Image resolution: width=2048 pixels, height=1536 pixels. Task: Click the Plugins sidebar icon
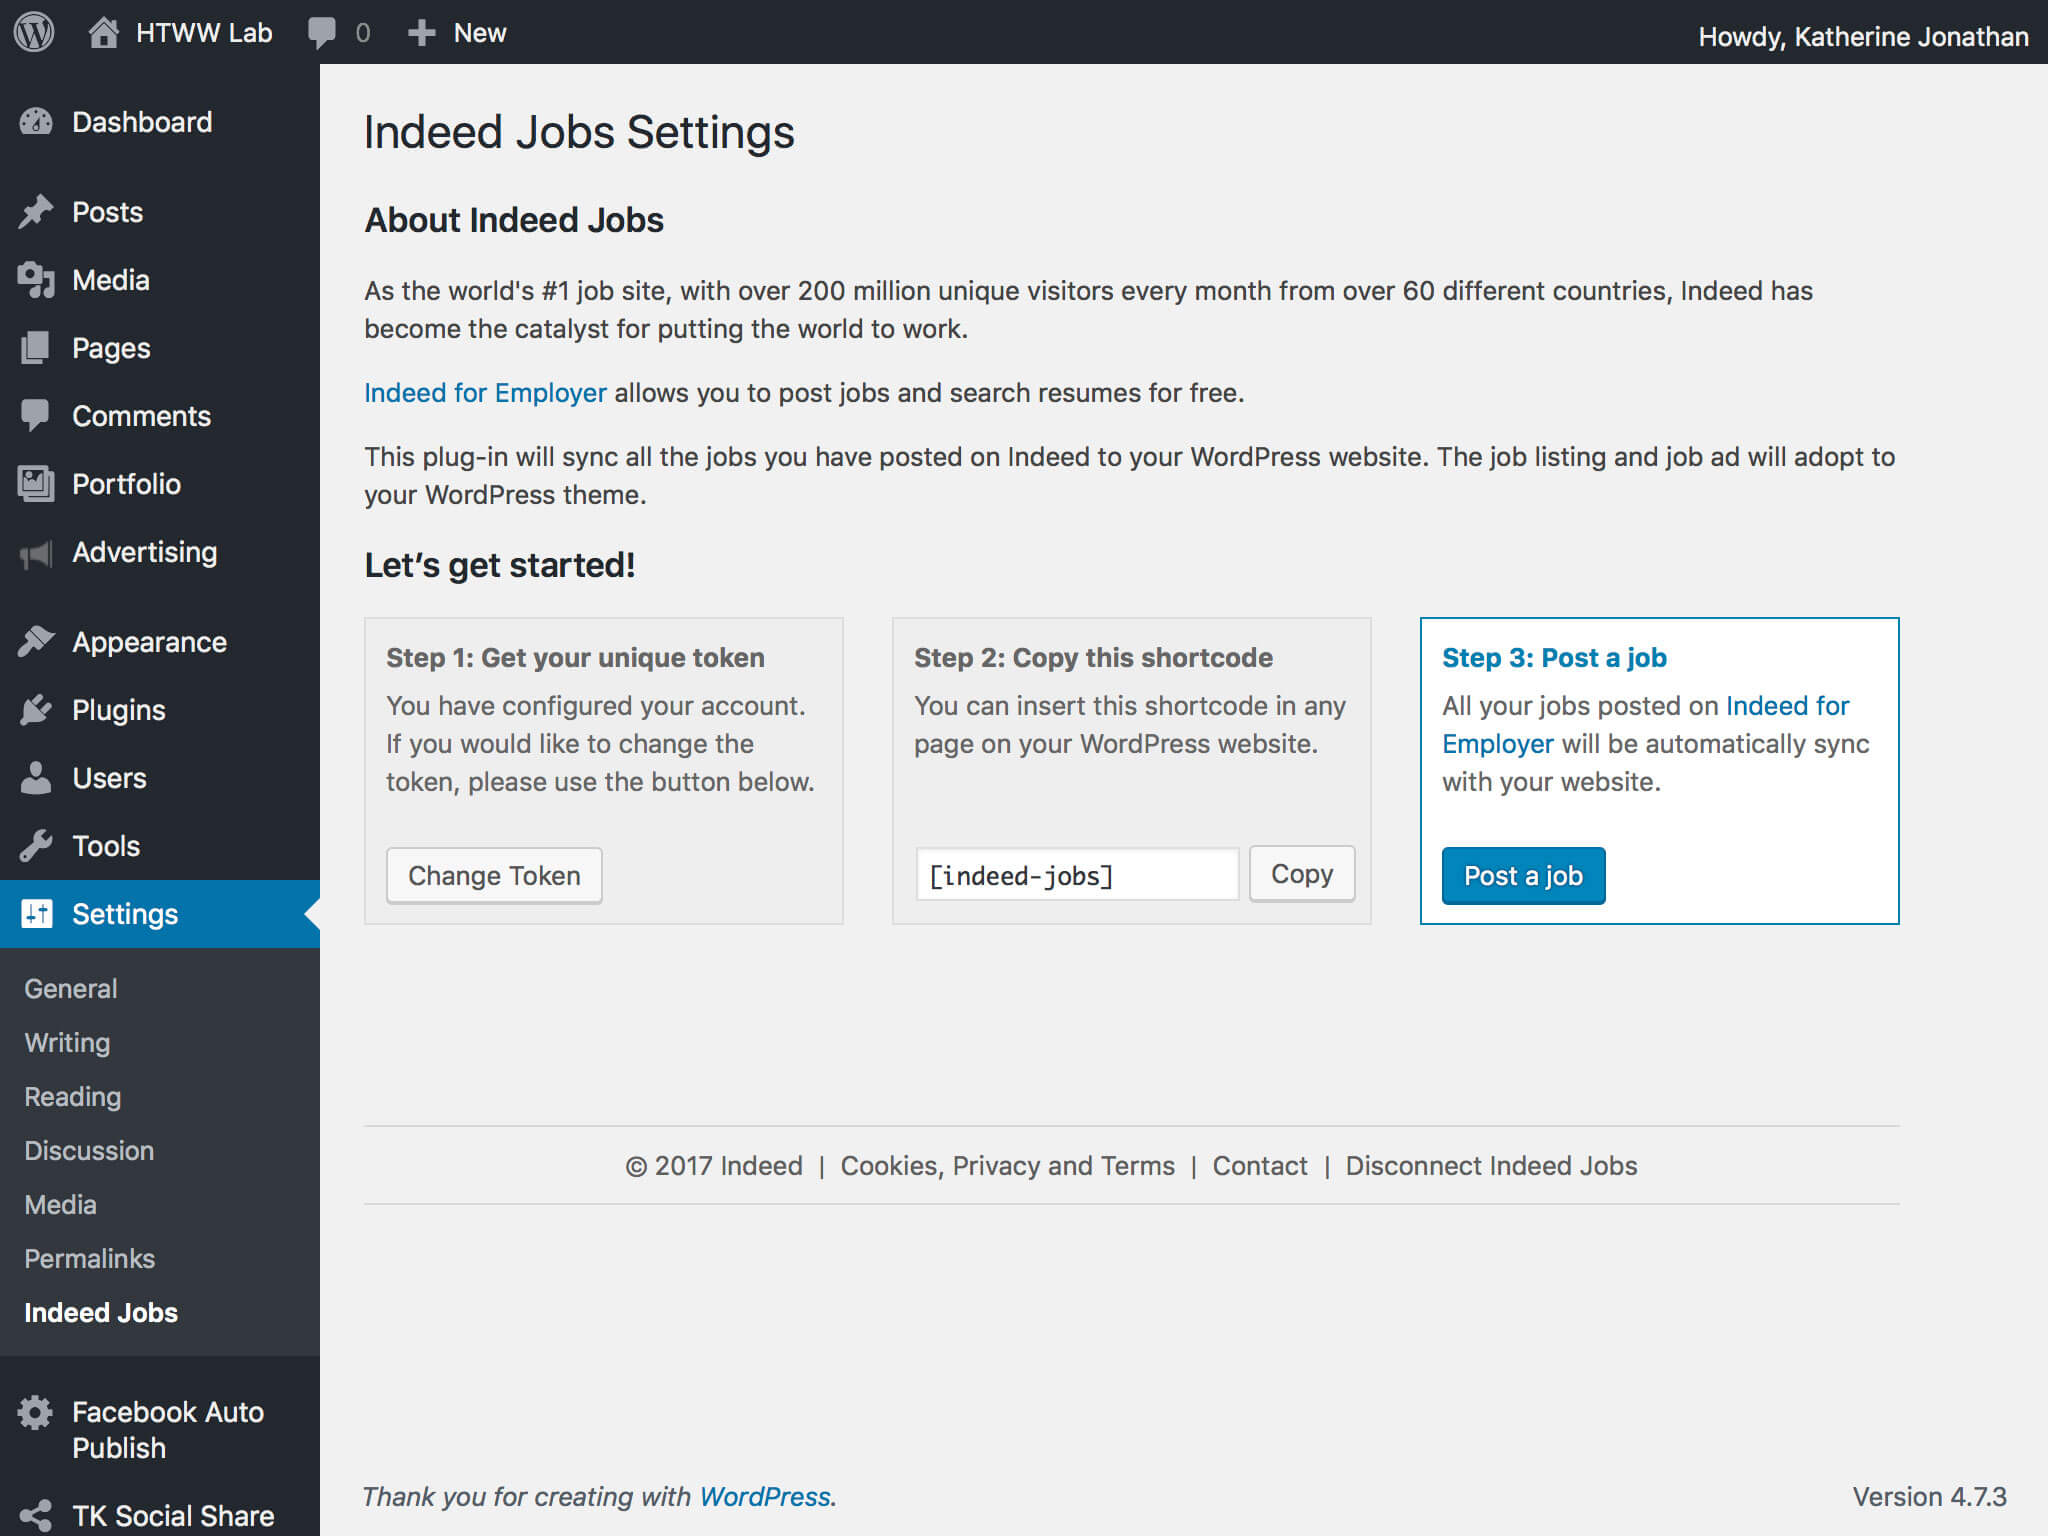click(x=37, y=710)
